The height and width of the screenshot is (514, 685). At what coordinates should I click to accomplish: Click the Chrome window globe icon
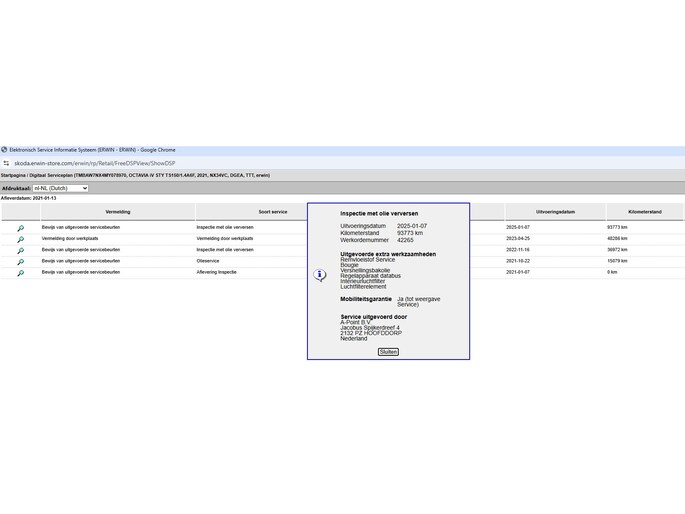4,150
